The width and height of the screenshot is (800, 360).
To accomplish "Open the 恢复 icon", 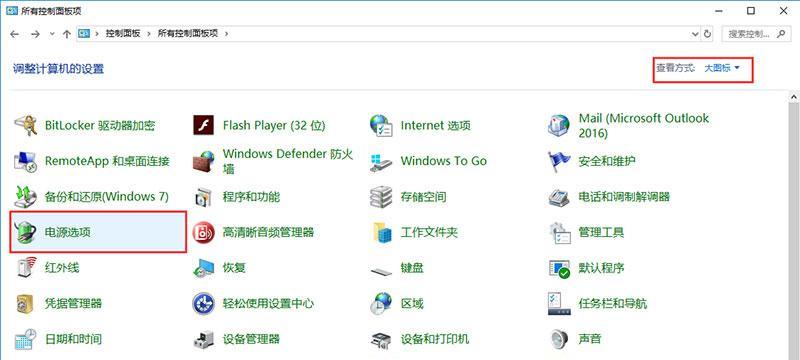I will [204, 268].
